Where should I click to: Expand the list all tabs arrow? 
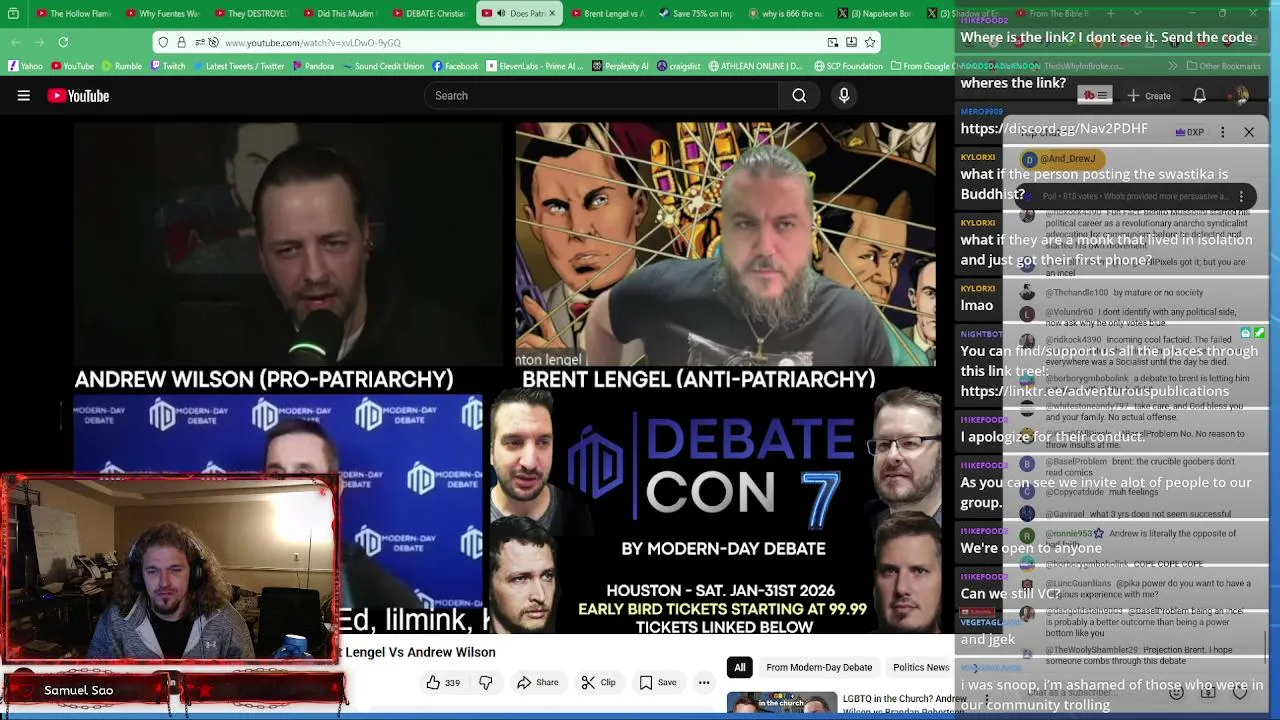click(1135, 13)
